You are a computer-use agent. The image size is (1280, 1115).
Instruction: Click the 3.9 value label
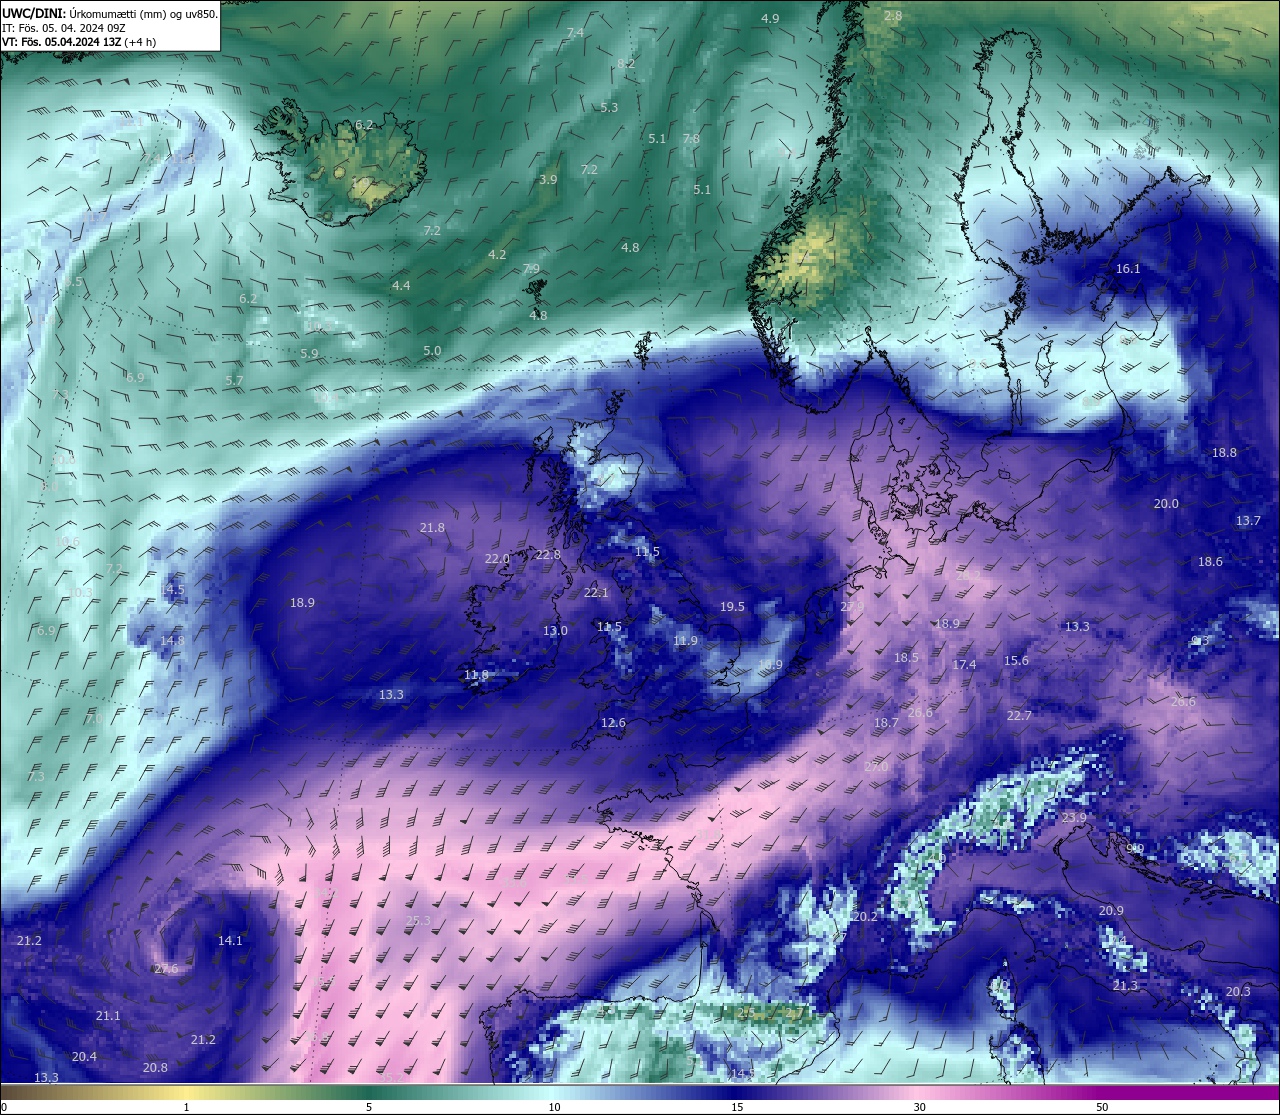(x=548, y=180)
